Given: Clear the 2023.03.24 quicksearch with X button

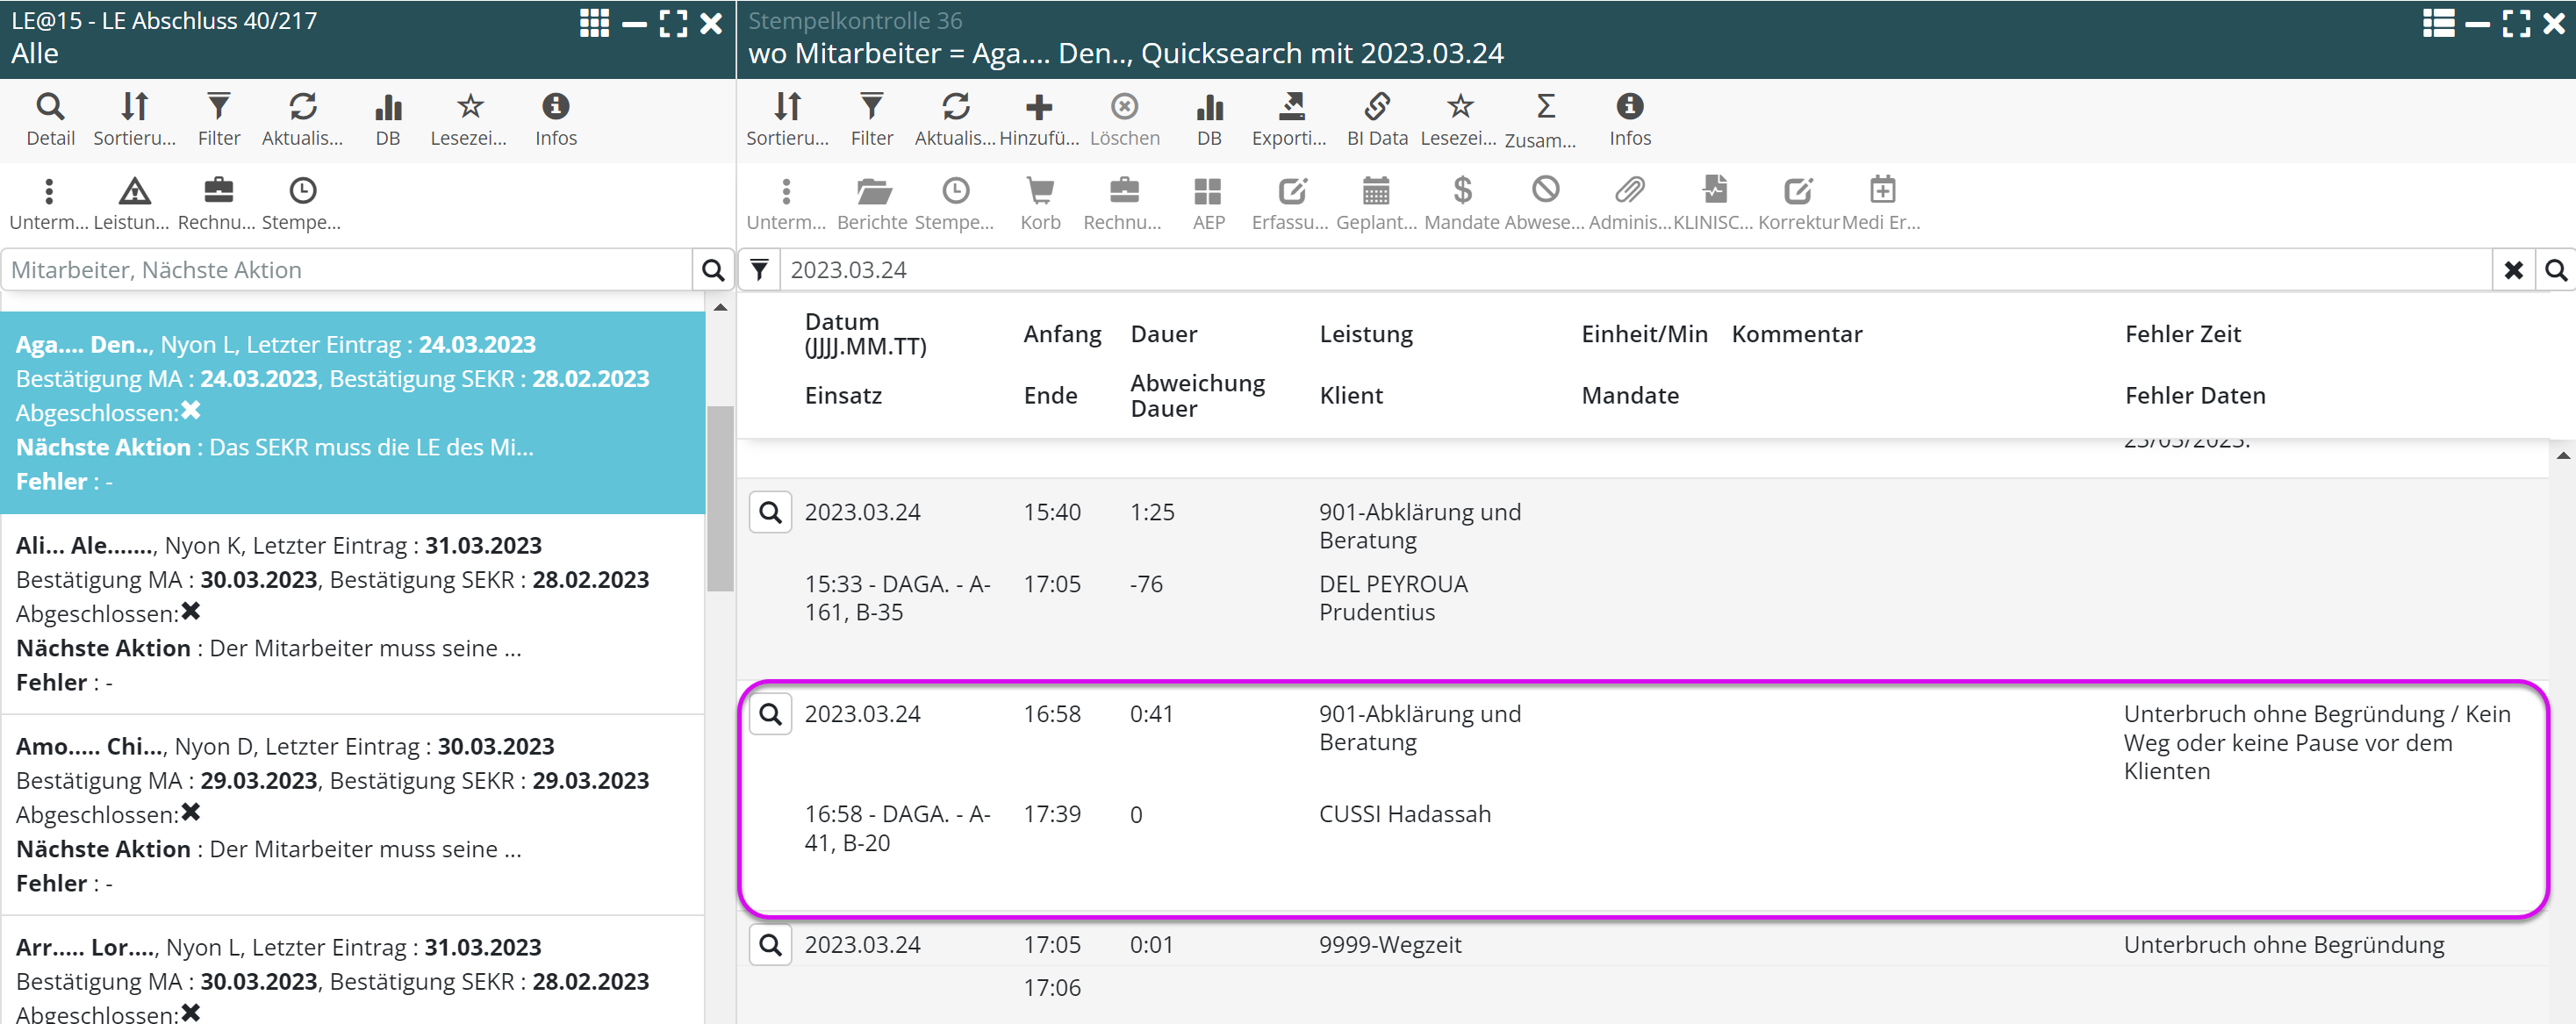Looking at the screenshot, I should (2513, 270).
